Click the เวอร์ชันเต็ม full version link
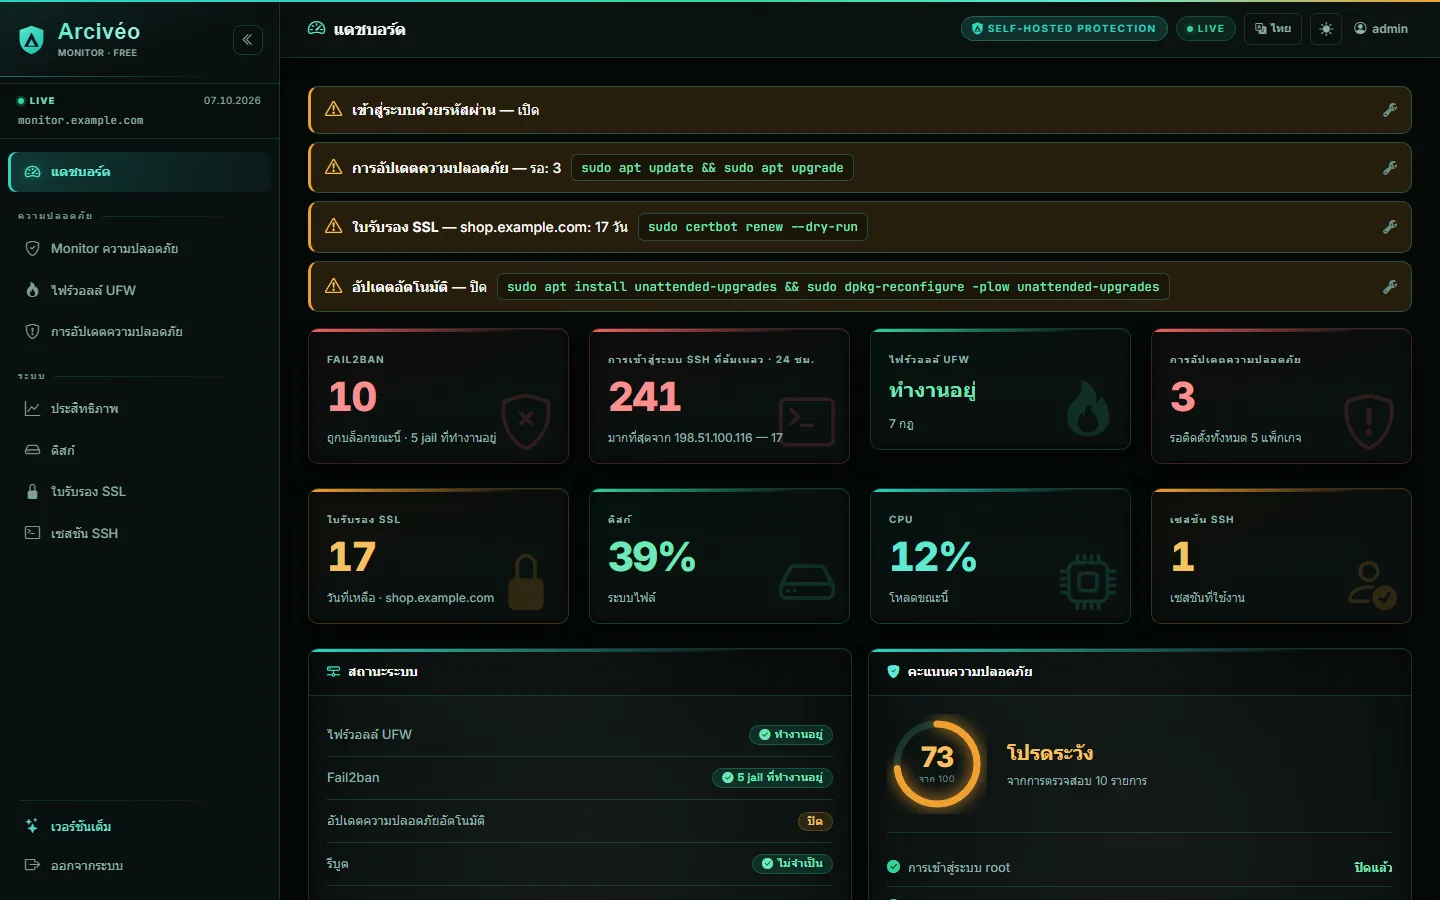The image size is (1440, 900). click(x=81, y=826)
